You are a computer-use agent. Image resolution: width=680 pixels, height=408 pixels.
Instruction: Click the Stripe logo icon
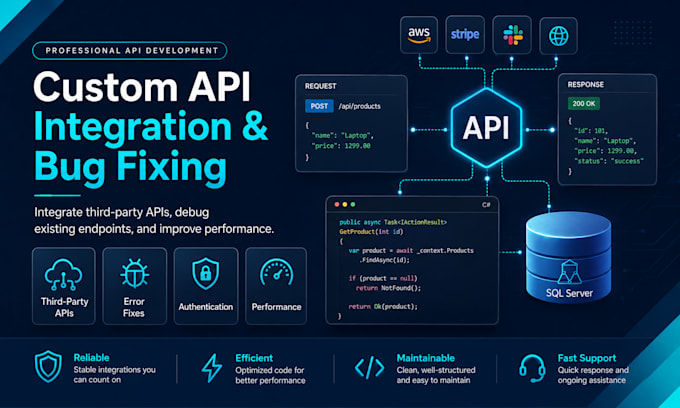pyautogui.click(x=465, y=35)
